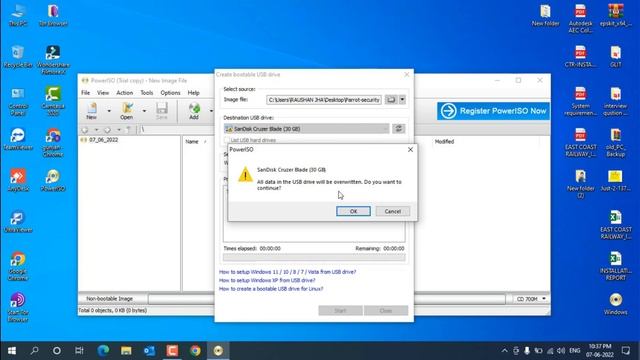Open Destination USB drive dropdown

point(307,129)
